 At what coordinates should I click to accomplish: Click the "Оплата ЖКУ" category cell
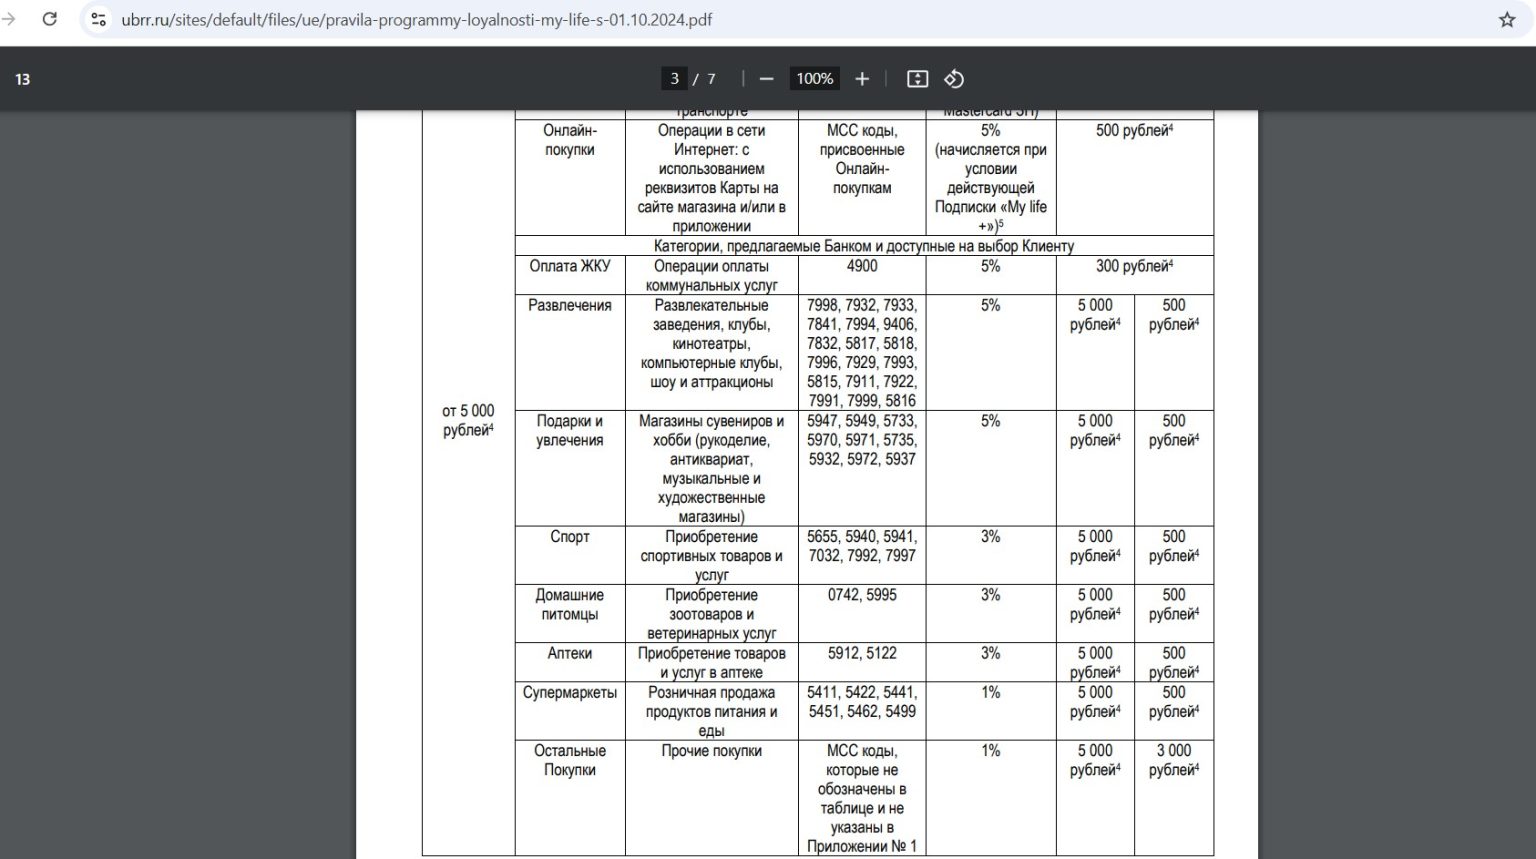pos(569,266)
